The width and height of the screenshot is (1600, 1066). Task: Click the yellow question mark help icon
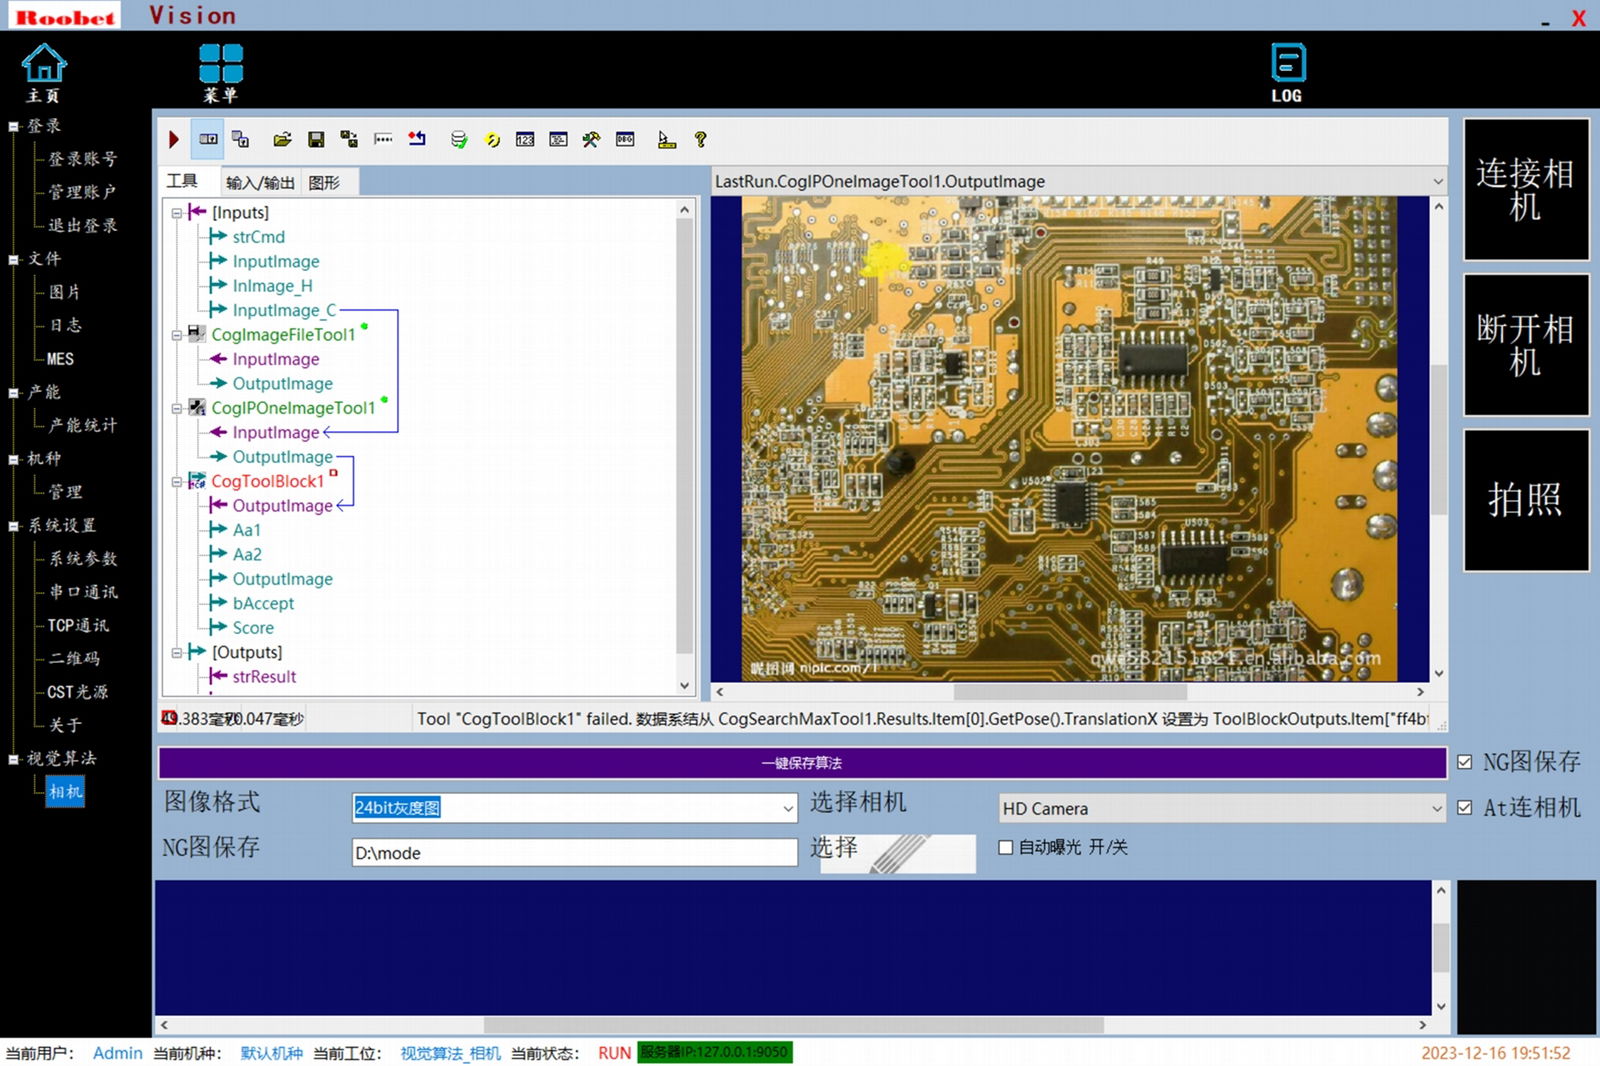coord(700,140)
